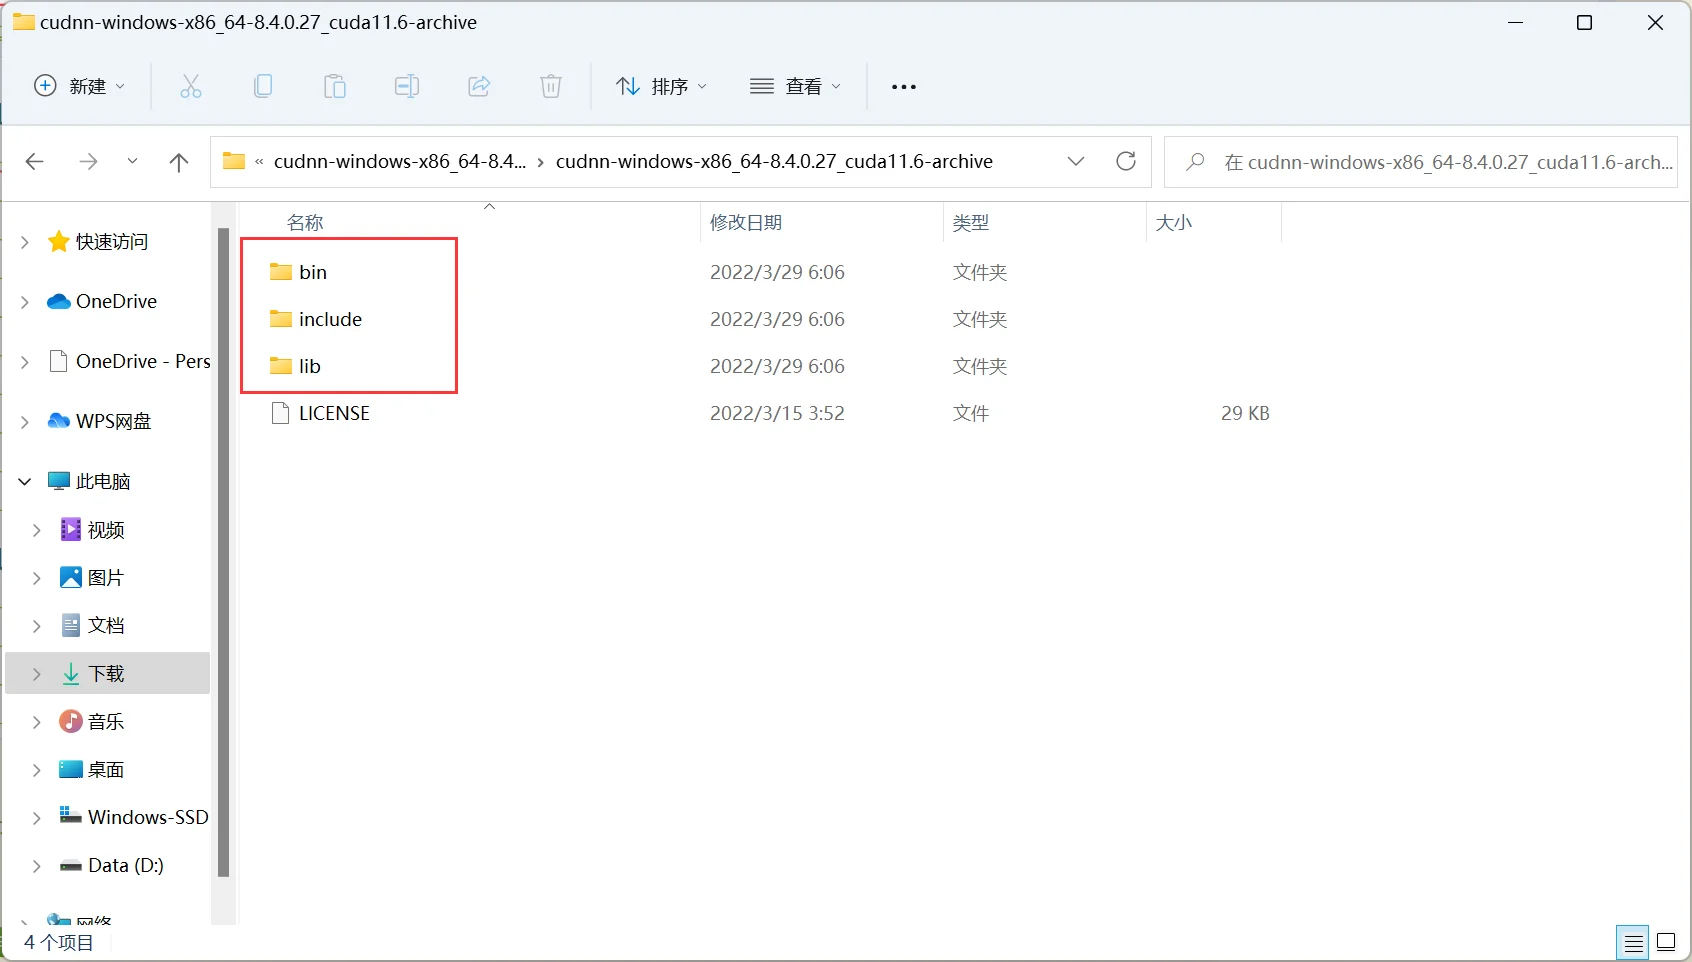
Task: Select the bin folder
Action: click(x=313, y=272)
